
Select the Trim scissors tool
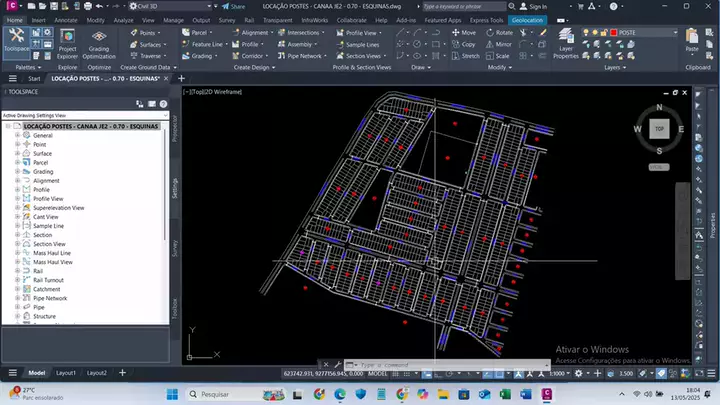[523, 33]
